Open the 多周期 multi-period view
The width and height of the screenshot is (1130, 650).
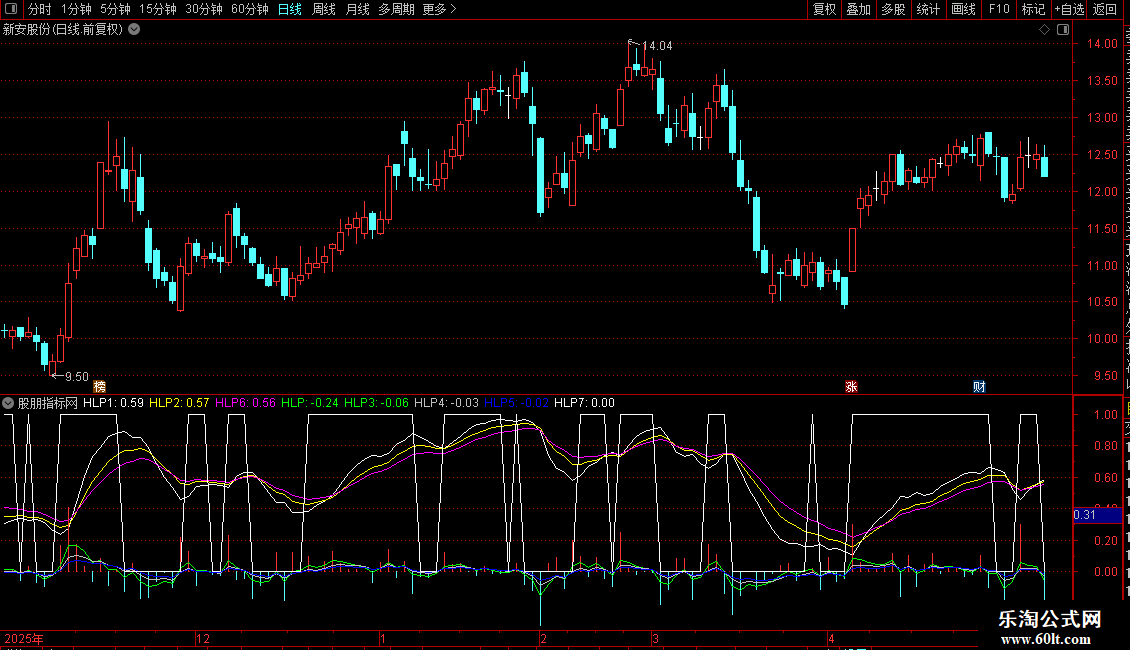click(396, 9)
